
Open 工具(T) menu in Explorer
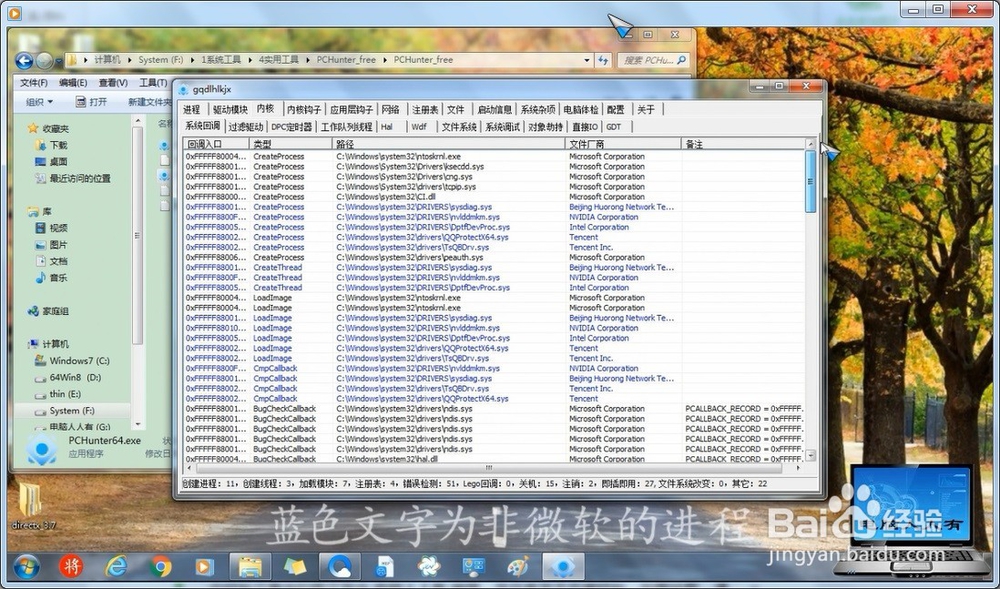[x=153, y=83]
